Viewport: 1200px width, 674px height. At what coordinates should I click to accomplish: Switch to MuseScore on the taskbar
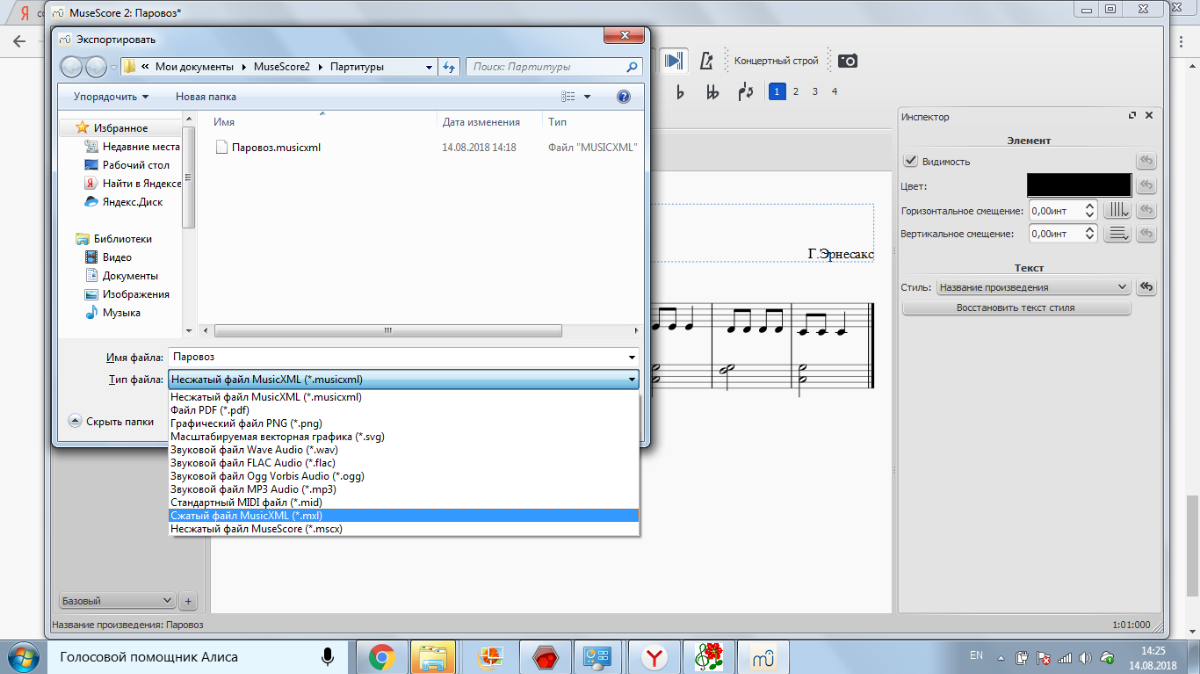click(764, 657)
